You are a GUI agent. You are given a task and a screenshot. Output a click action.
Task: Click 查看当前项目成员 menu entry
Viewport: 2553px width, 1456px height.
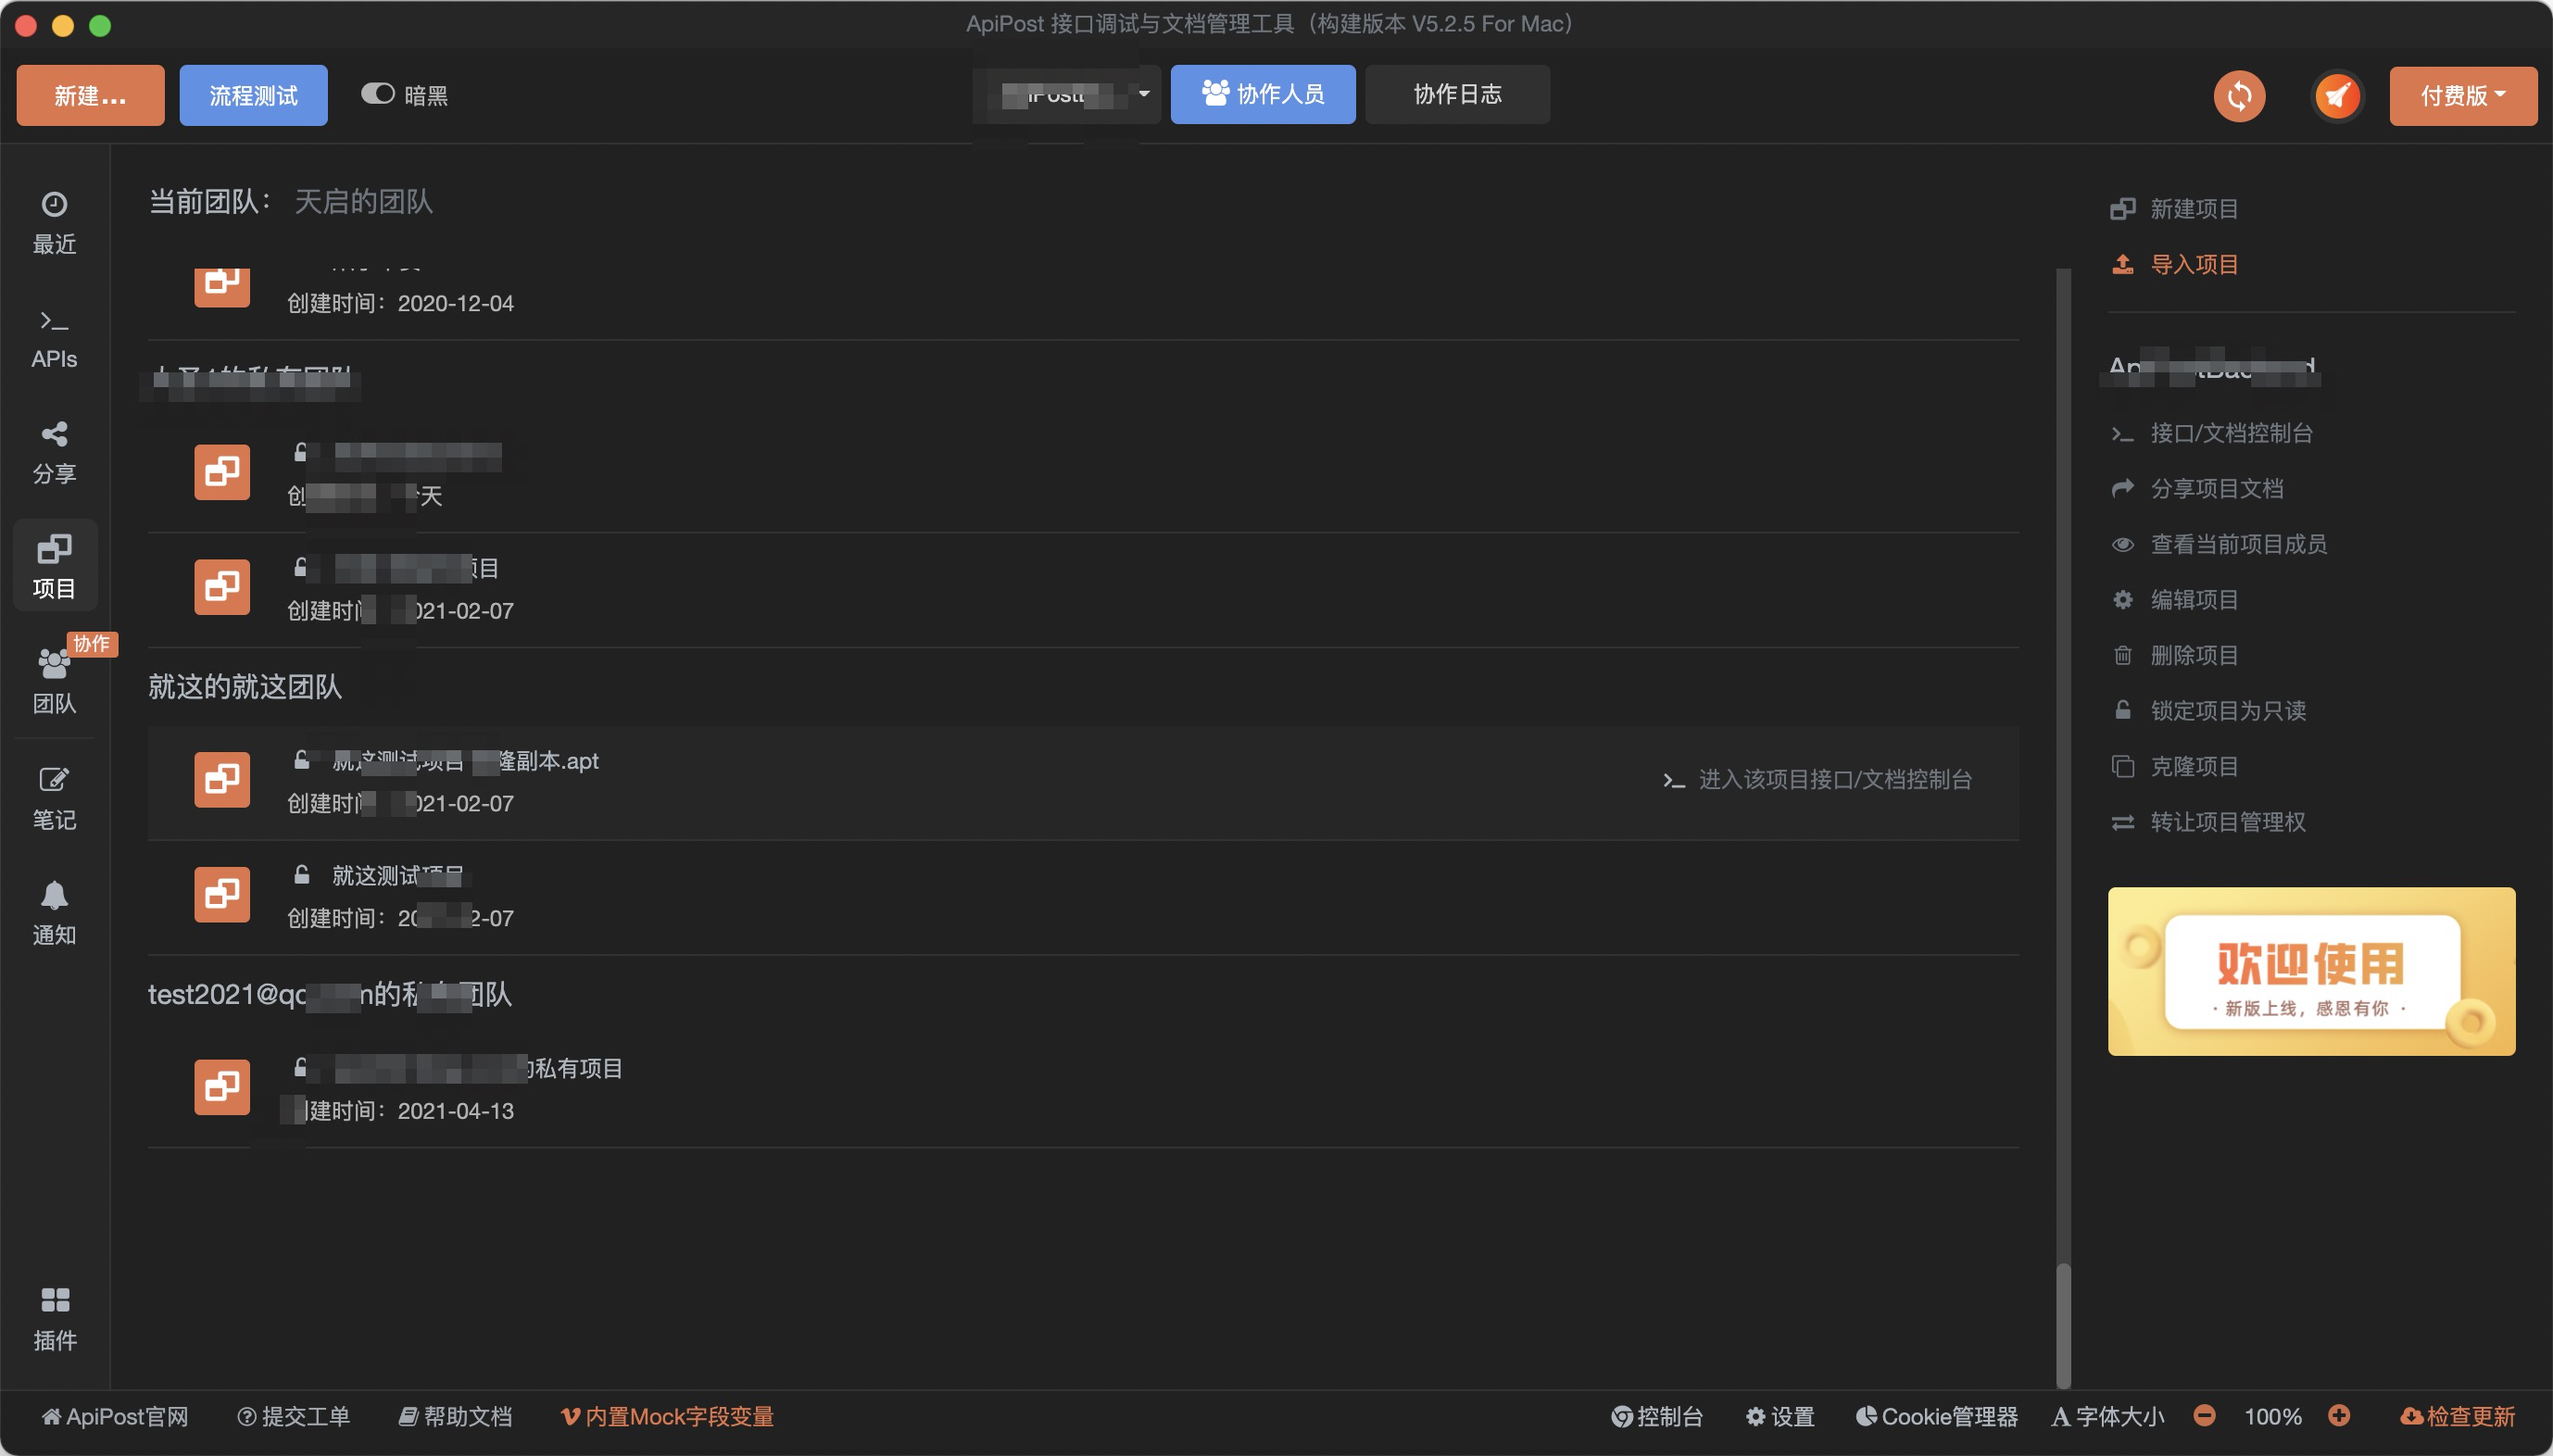tap(2218, 544)
